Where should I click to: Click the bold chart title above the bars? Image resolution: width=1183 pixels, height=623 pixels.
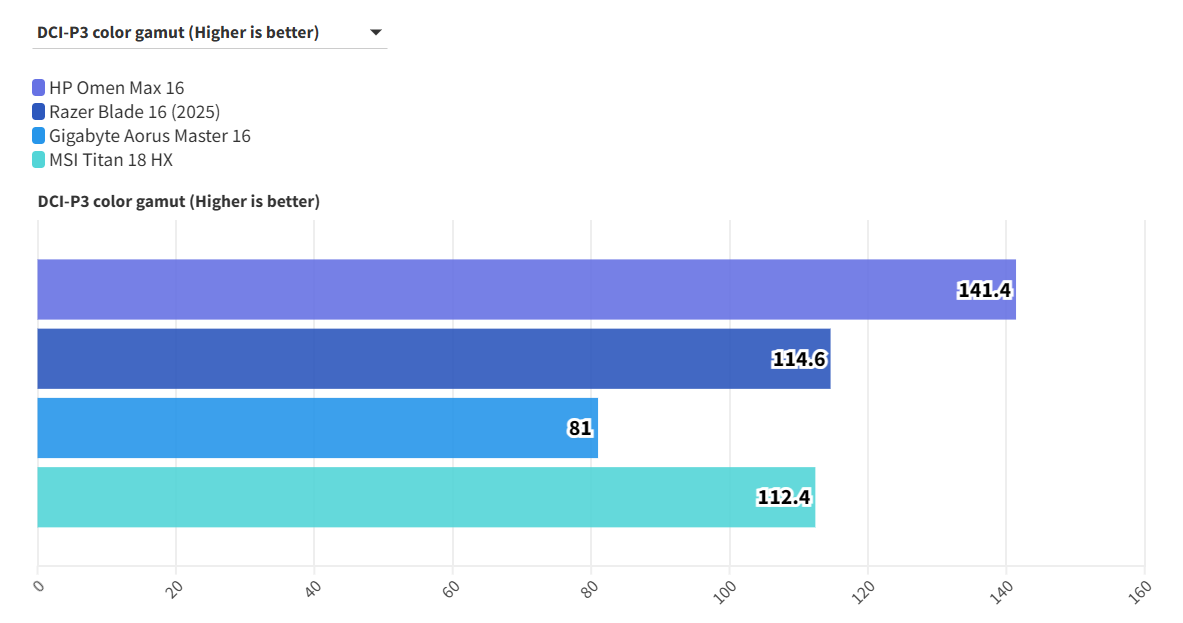pos(179,202)
